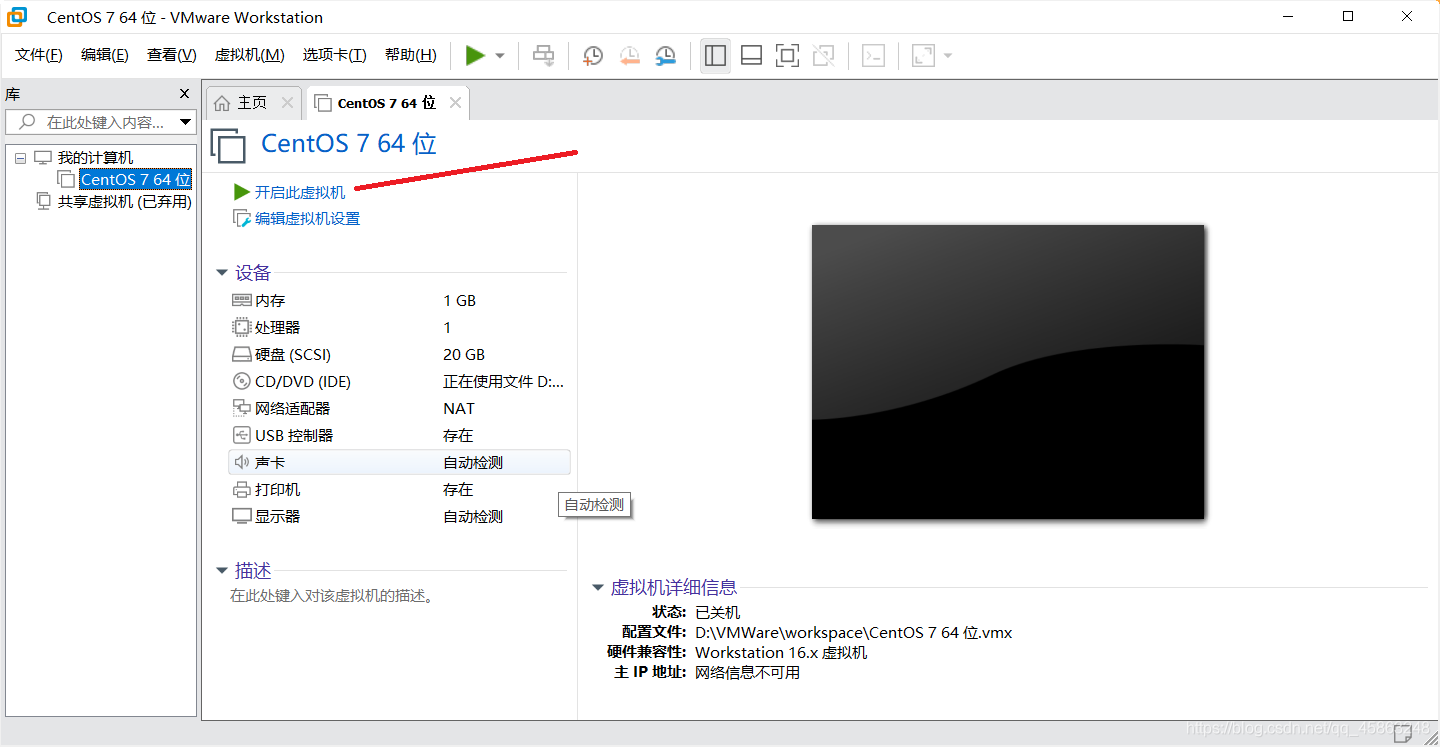
Task: Toggle the thumbnail bar view icon
Action: click(x=751, y=56)
